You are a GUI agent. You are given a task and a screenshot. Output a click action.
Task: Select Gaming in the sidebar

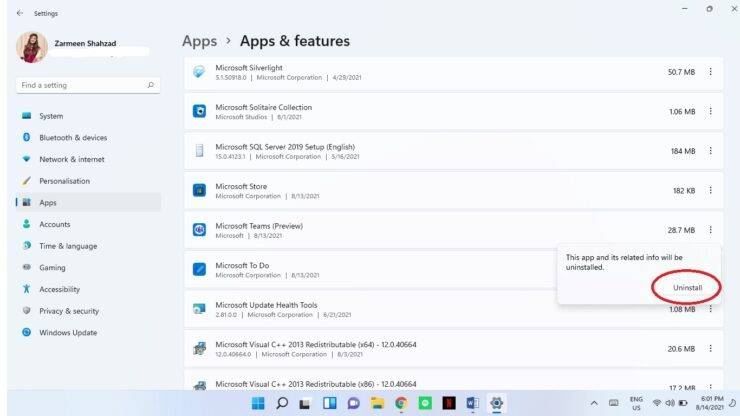click(88, 267)
